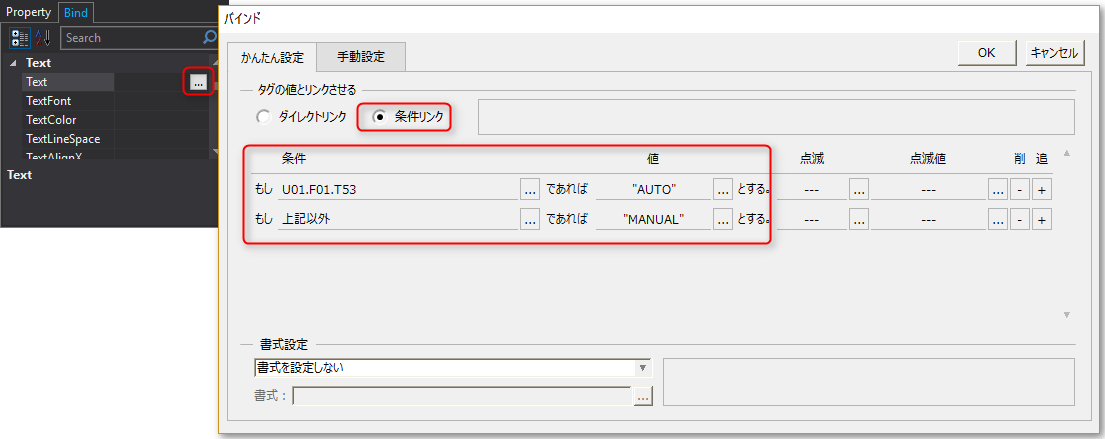Viewport: 1105px width, 439px height.
Task: Click browse button next to "AUTO" value
Action: coord(723,188)
